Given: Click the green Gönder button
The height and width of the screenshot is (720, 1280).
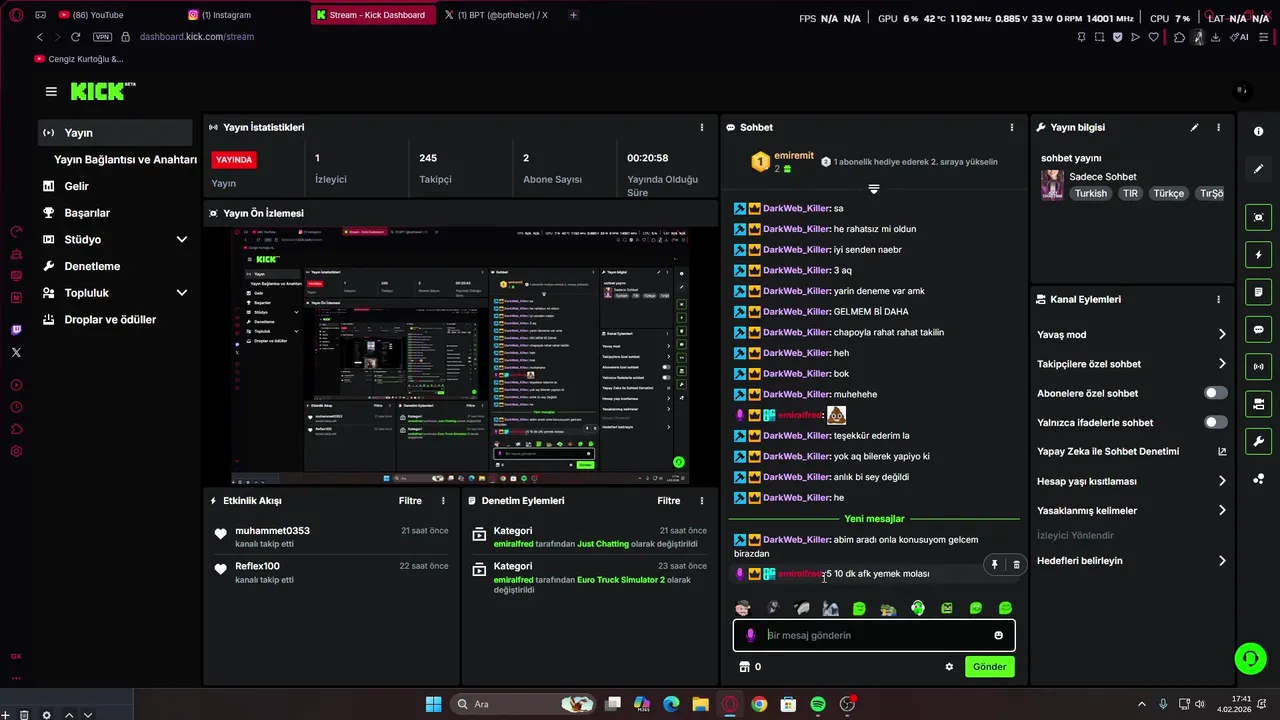Looking at the screenshot, I should (x=989, y=667).
